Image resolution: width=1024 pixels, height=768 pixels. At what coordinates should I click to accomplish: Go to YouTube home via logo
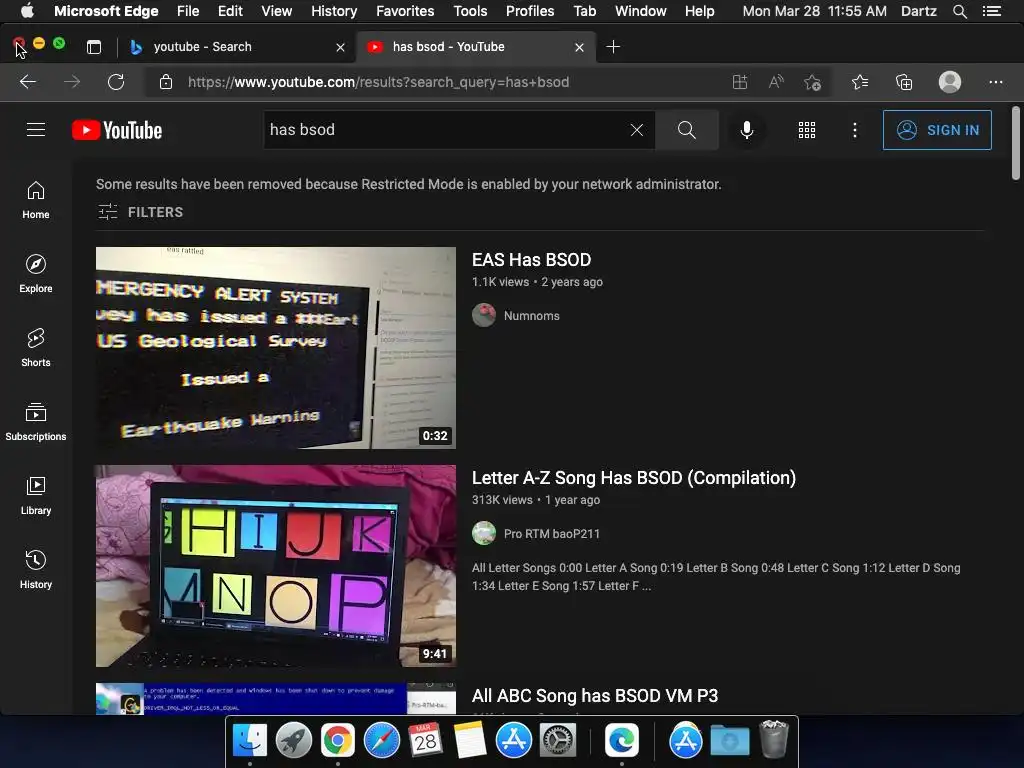pos(117,130)
